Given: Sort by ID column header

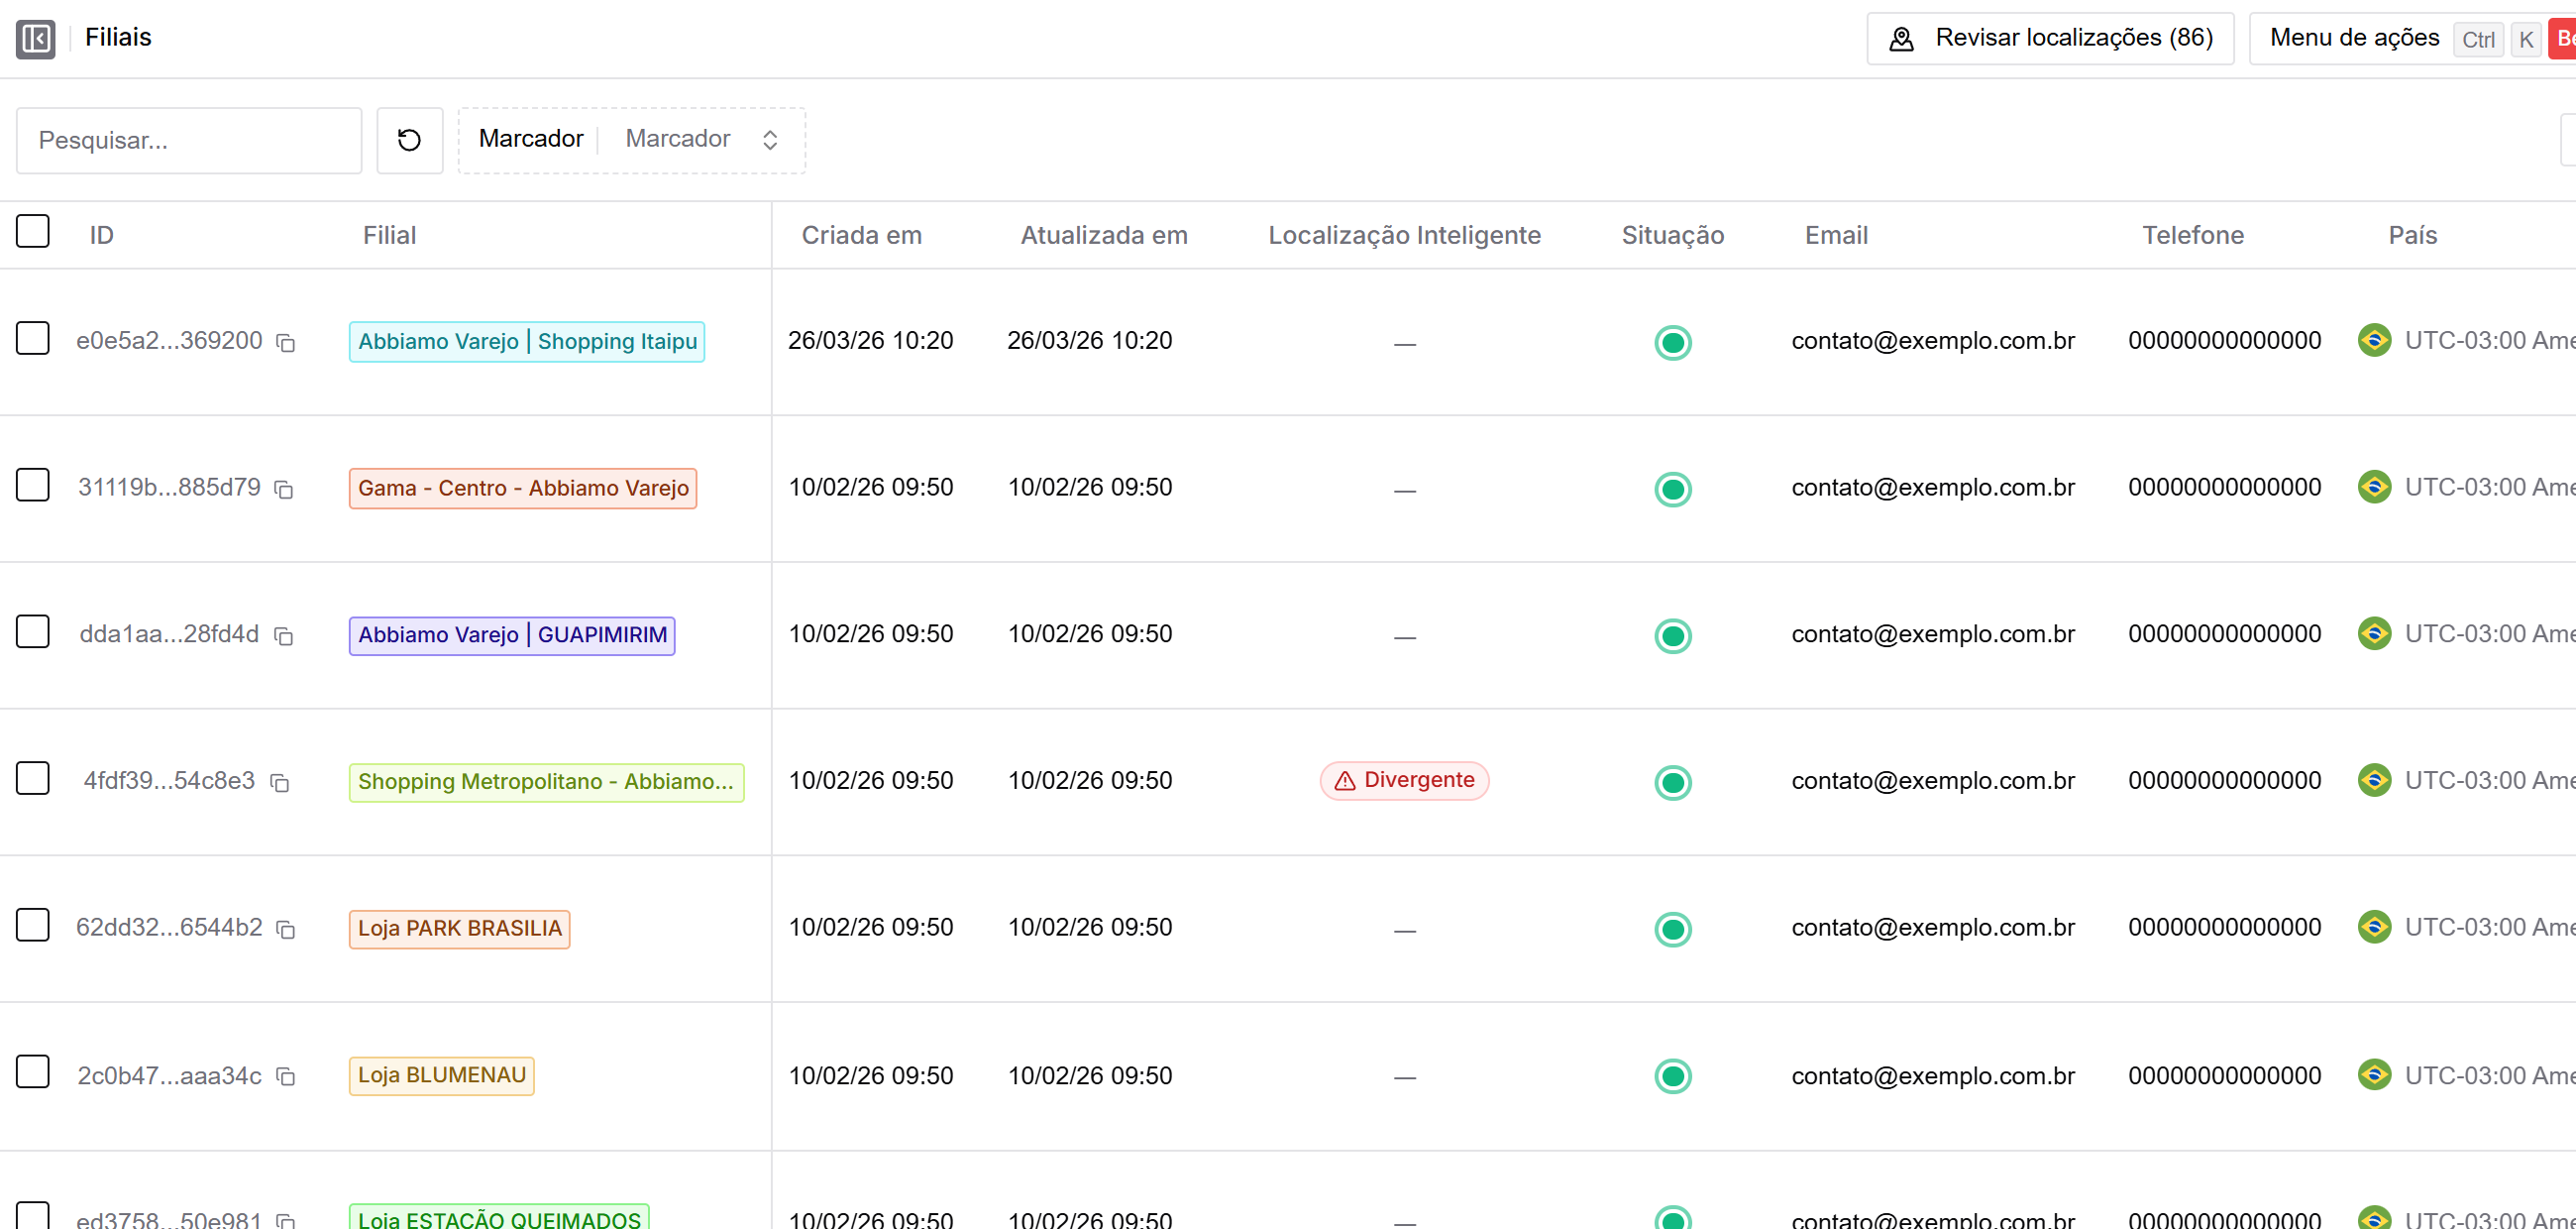Looking at the screenshot, I should click(102, 235).
